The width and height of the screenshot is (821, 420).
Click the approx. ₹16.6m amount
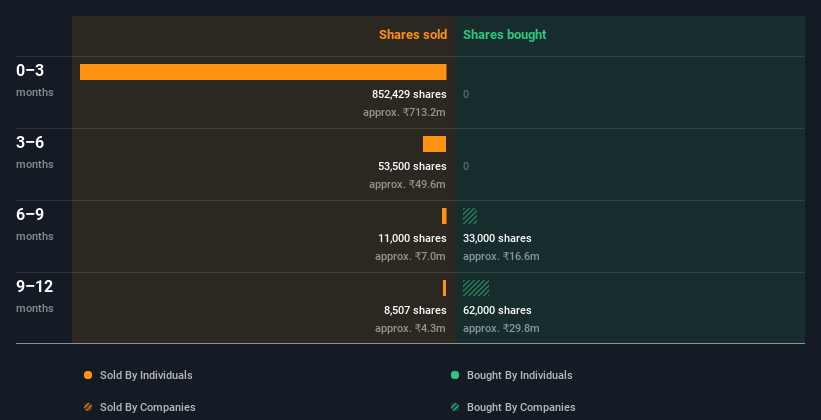[x=501, y=256]
